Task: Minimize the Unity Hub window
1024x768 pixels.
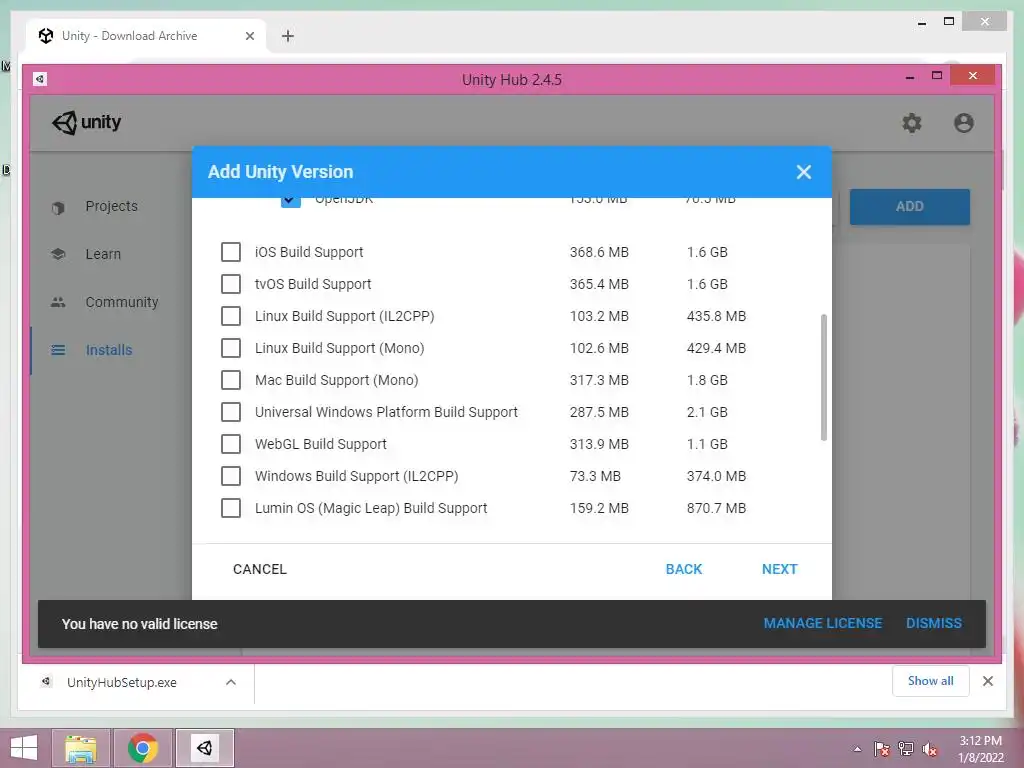Action: tap(910, 77)
